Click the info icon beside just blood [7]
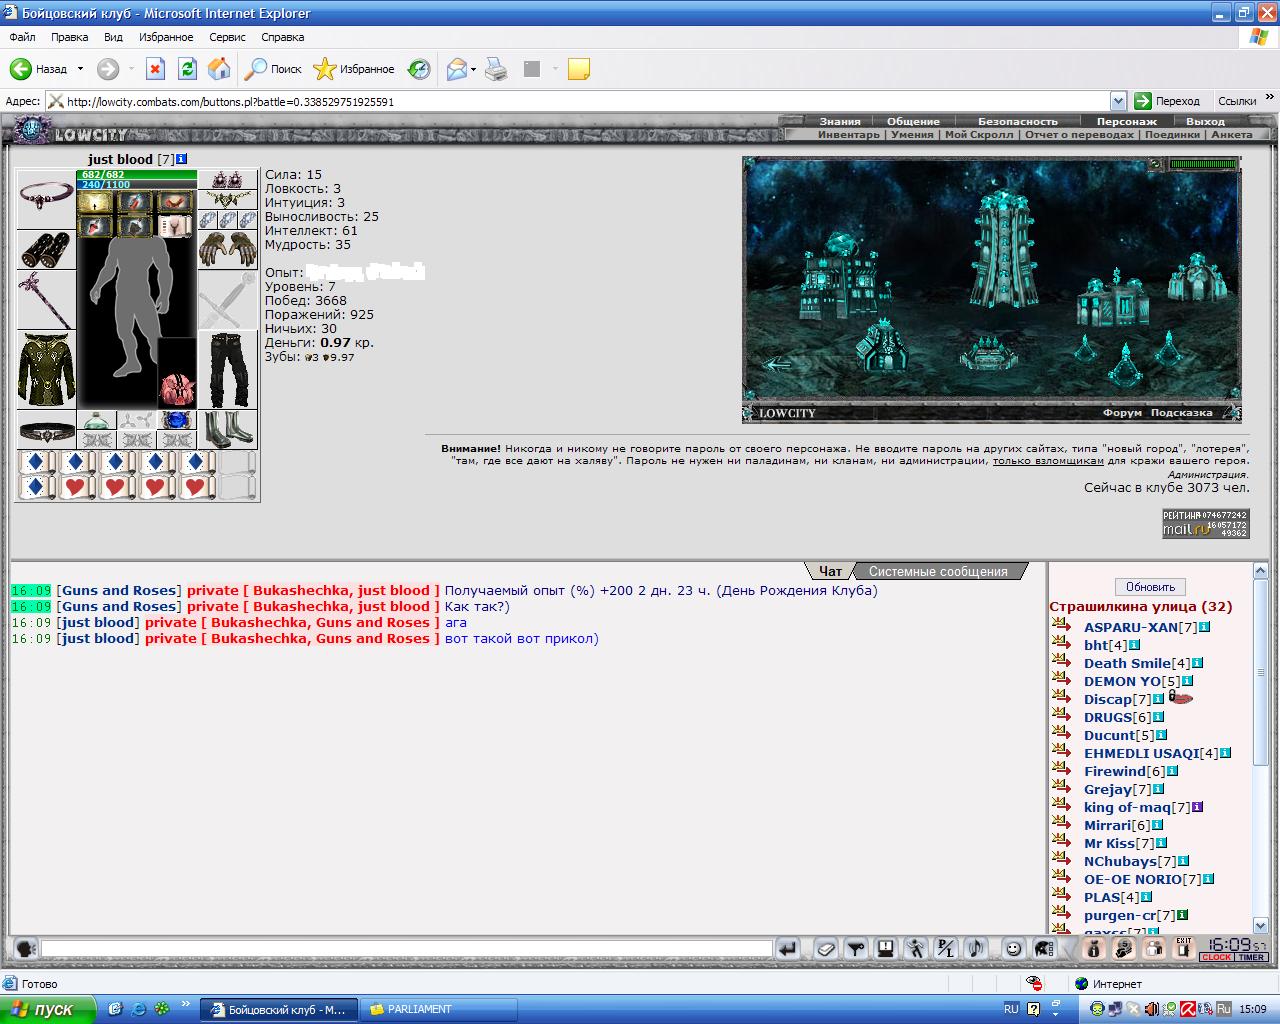 [181, 159]
